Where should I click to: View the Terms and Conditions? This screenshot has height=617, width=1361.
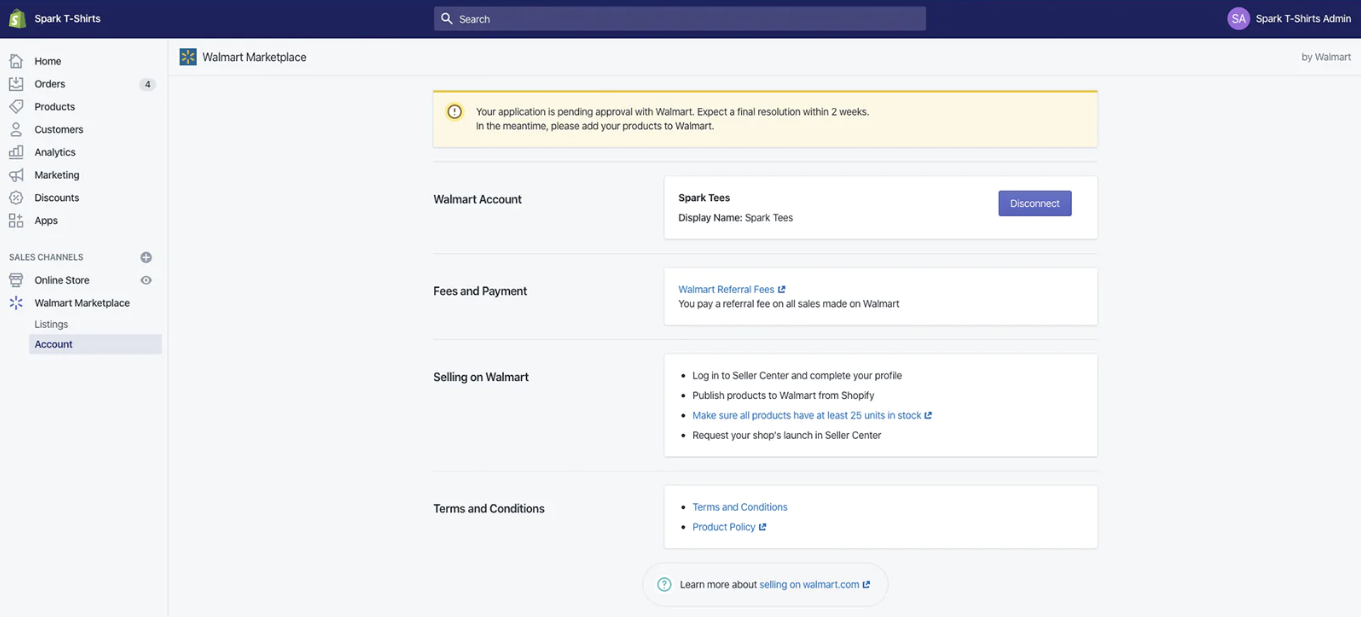(739, 507)
